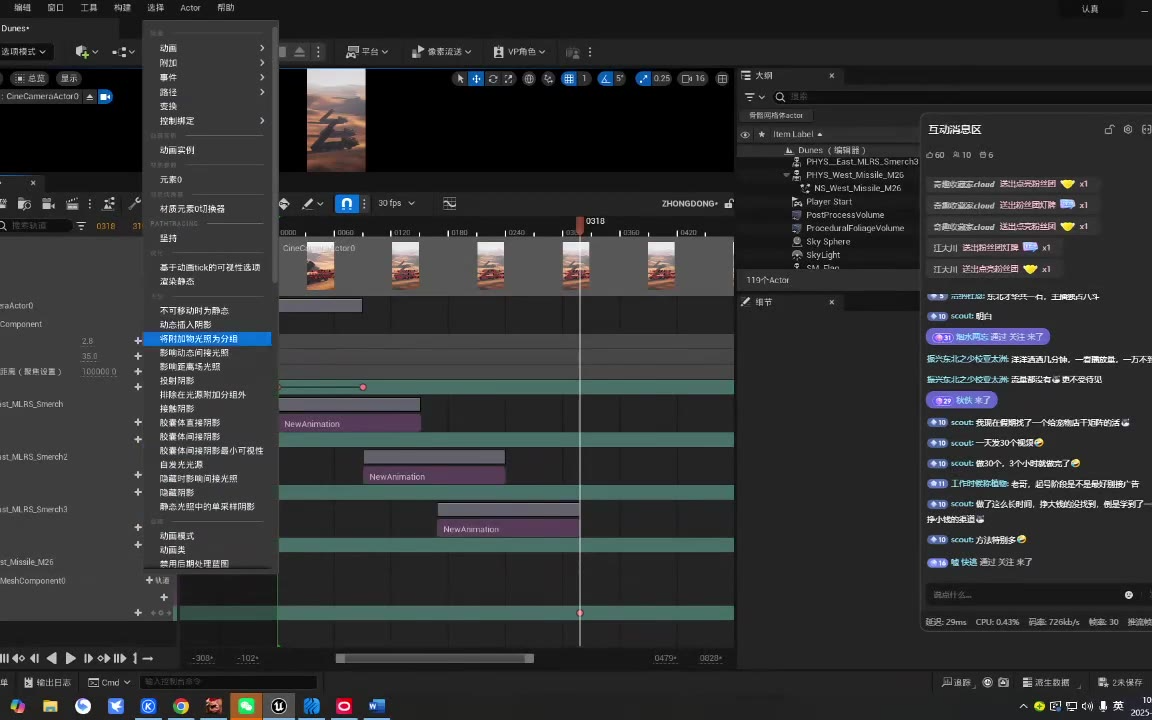1152x720 pixels.
Task: Click the 输出日志 output log button
Action: (x=47, y=682)
